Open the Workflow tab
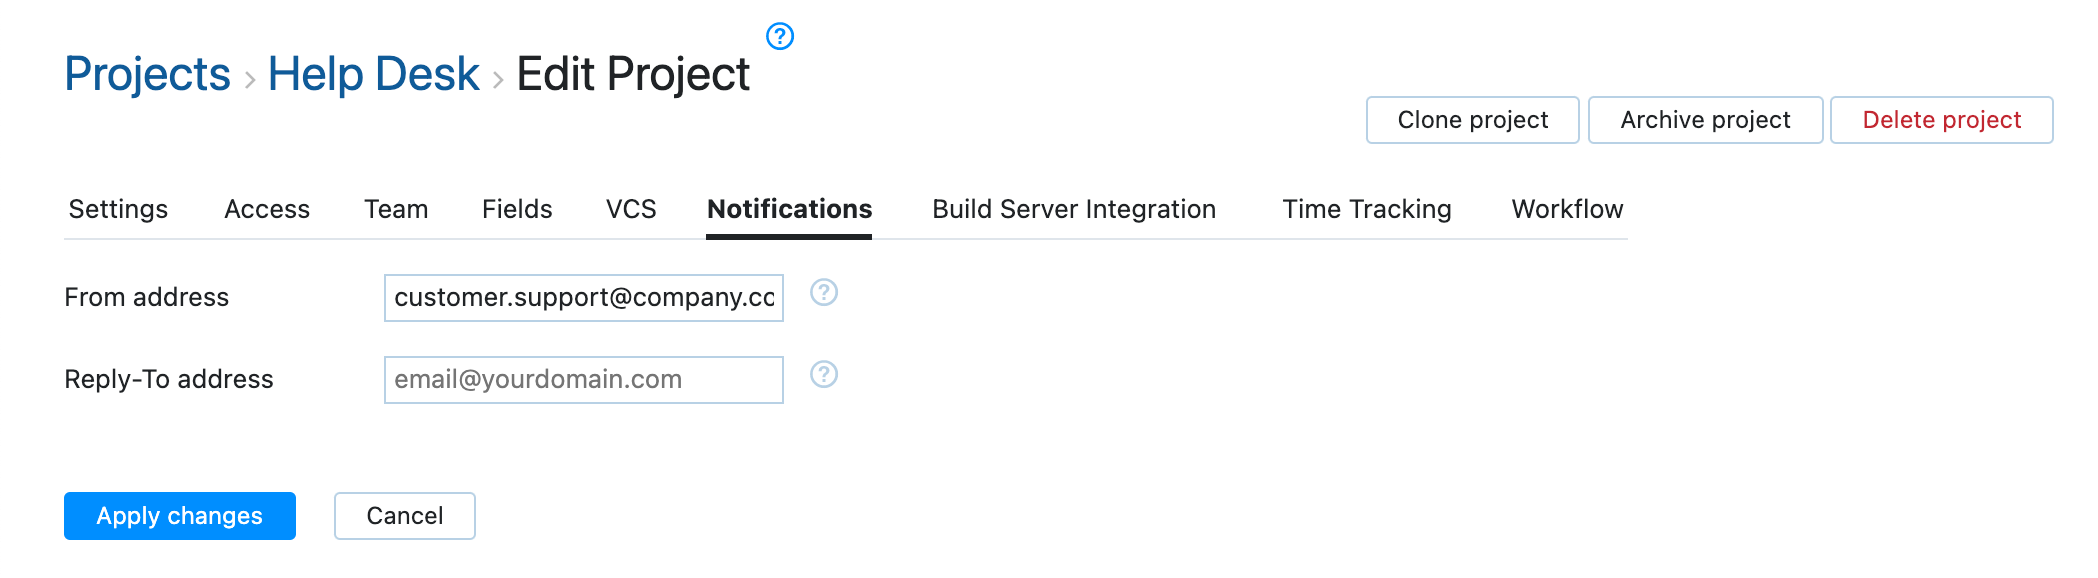 1568,209
